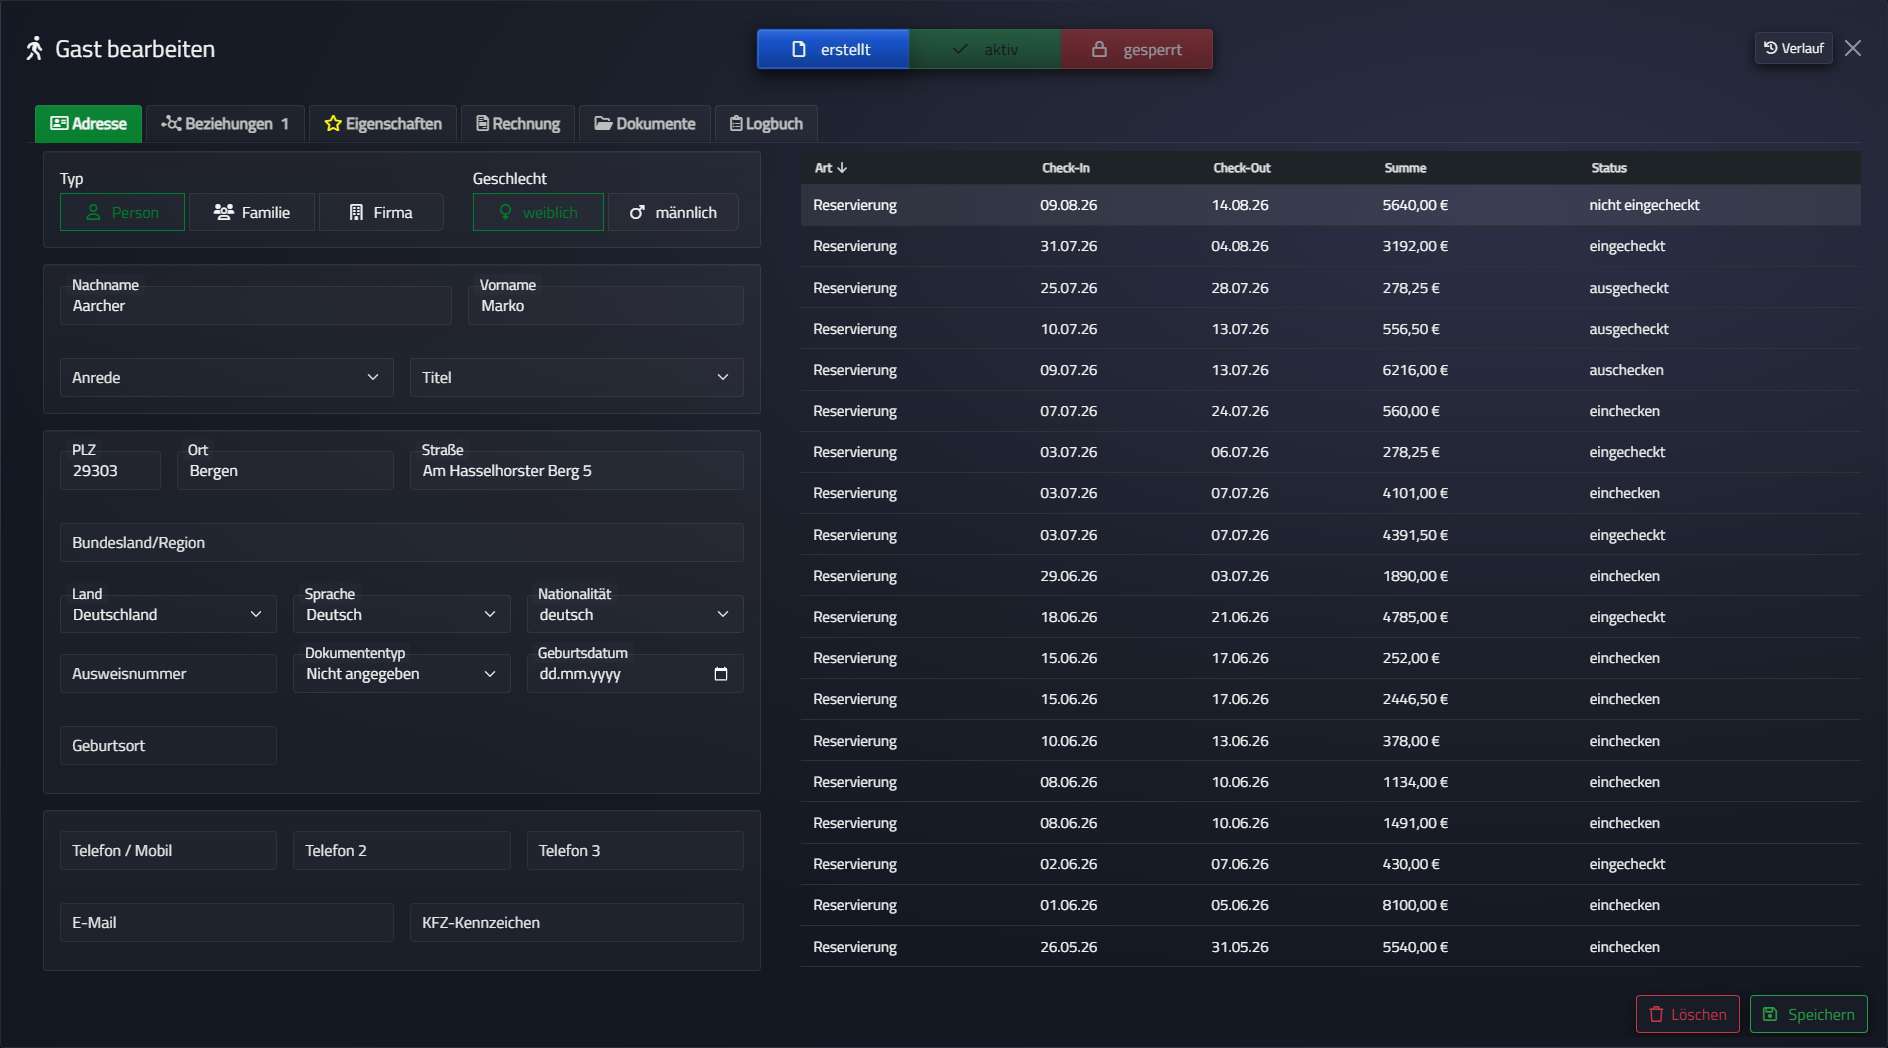Open the Titel dropdown
This screenshot has height=1048, width=1888.
tap(577, 377)
